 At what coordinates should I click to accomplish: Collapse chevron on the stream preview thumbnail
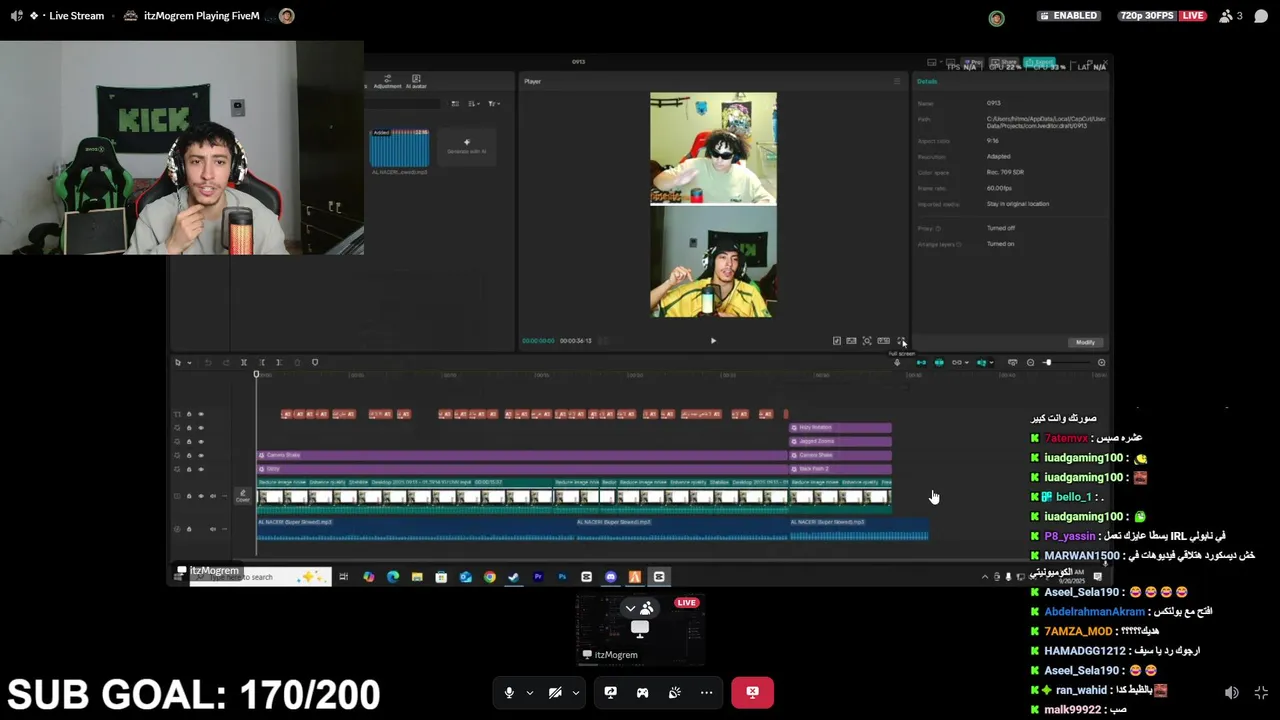(x=630, y=608)
